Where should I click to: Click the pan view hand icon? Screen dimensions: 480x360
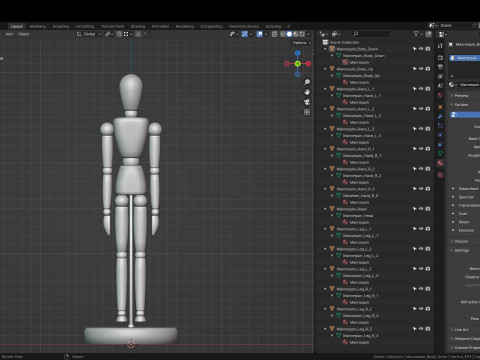tap(307, 92)
